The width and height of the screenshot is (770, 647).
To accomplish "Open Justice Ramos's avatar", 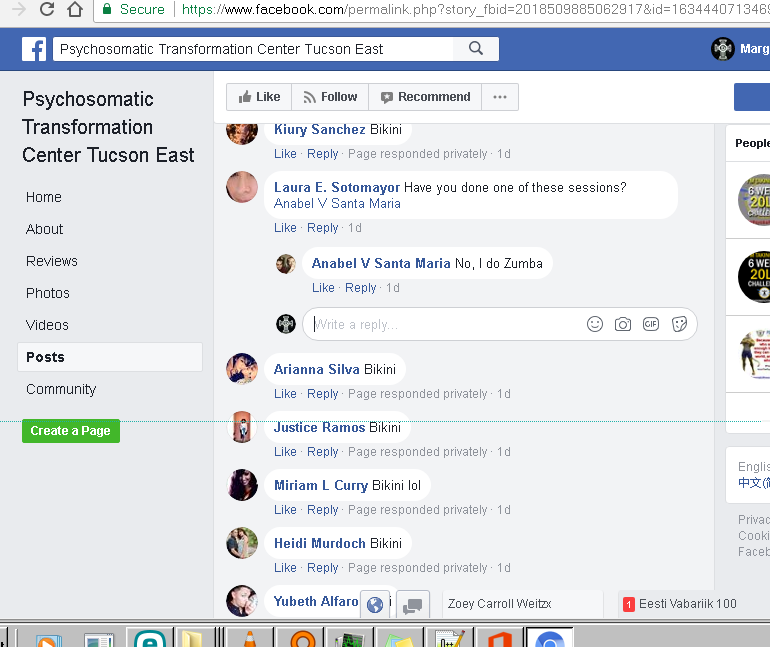I will (x=242, y=427).
